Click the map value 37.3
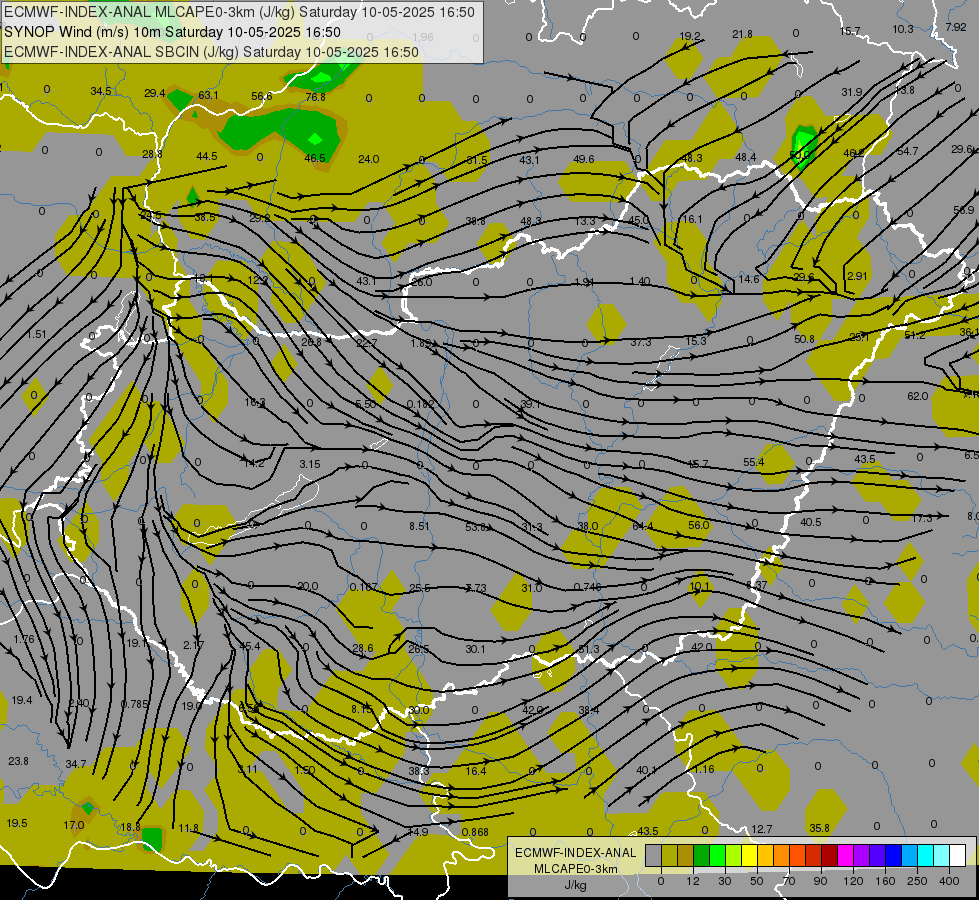This screenshot has height=900, width=979. (641, 342)
